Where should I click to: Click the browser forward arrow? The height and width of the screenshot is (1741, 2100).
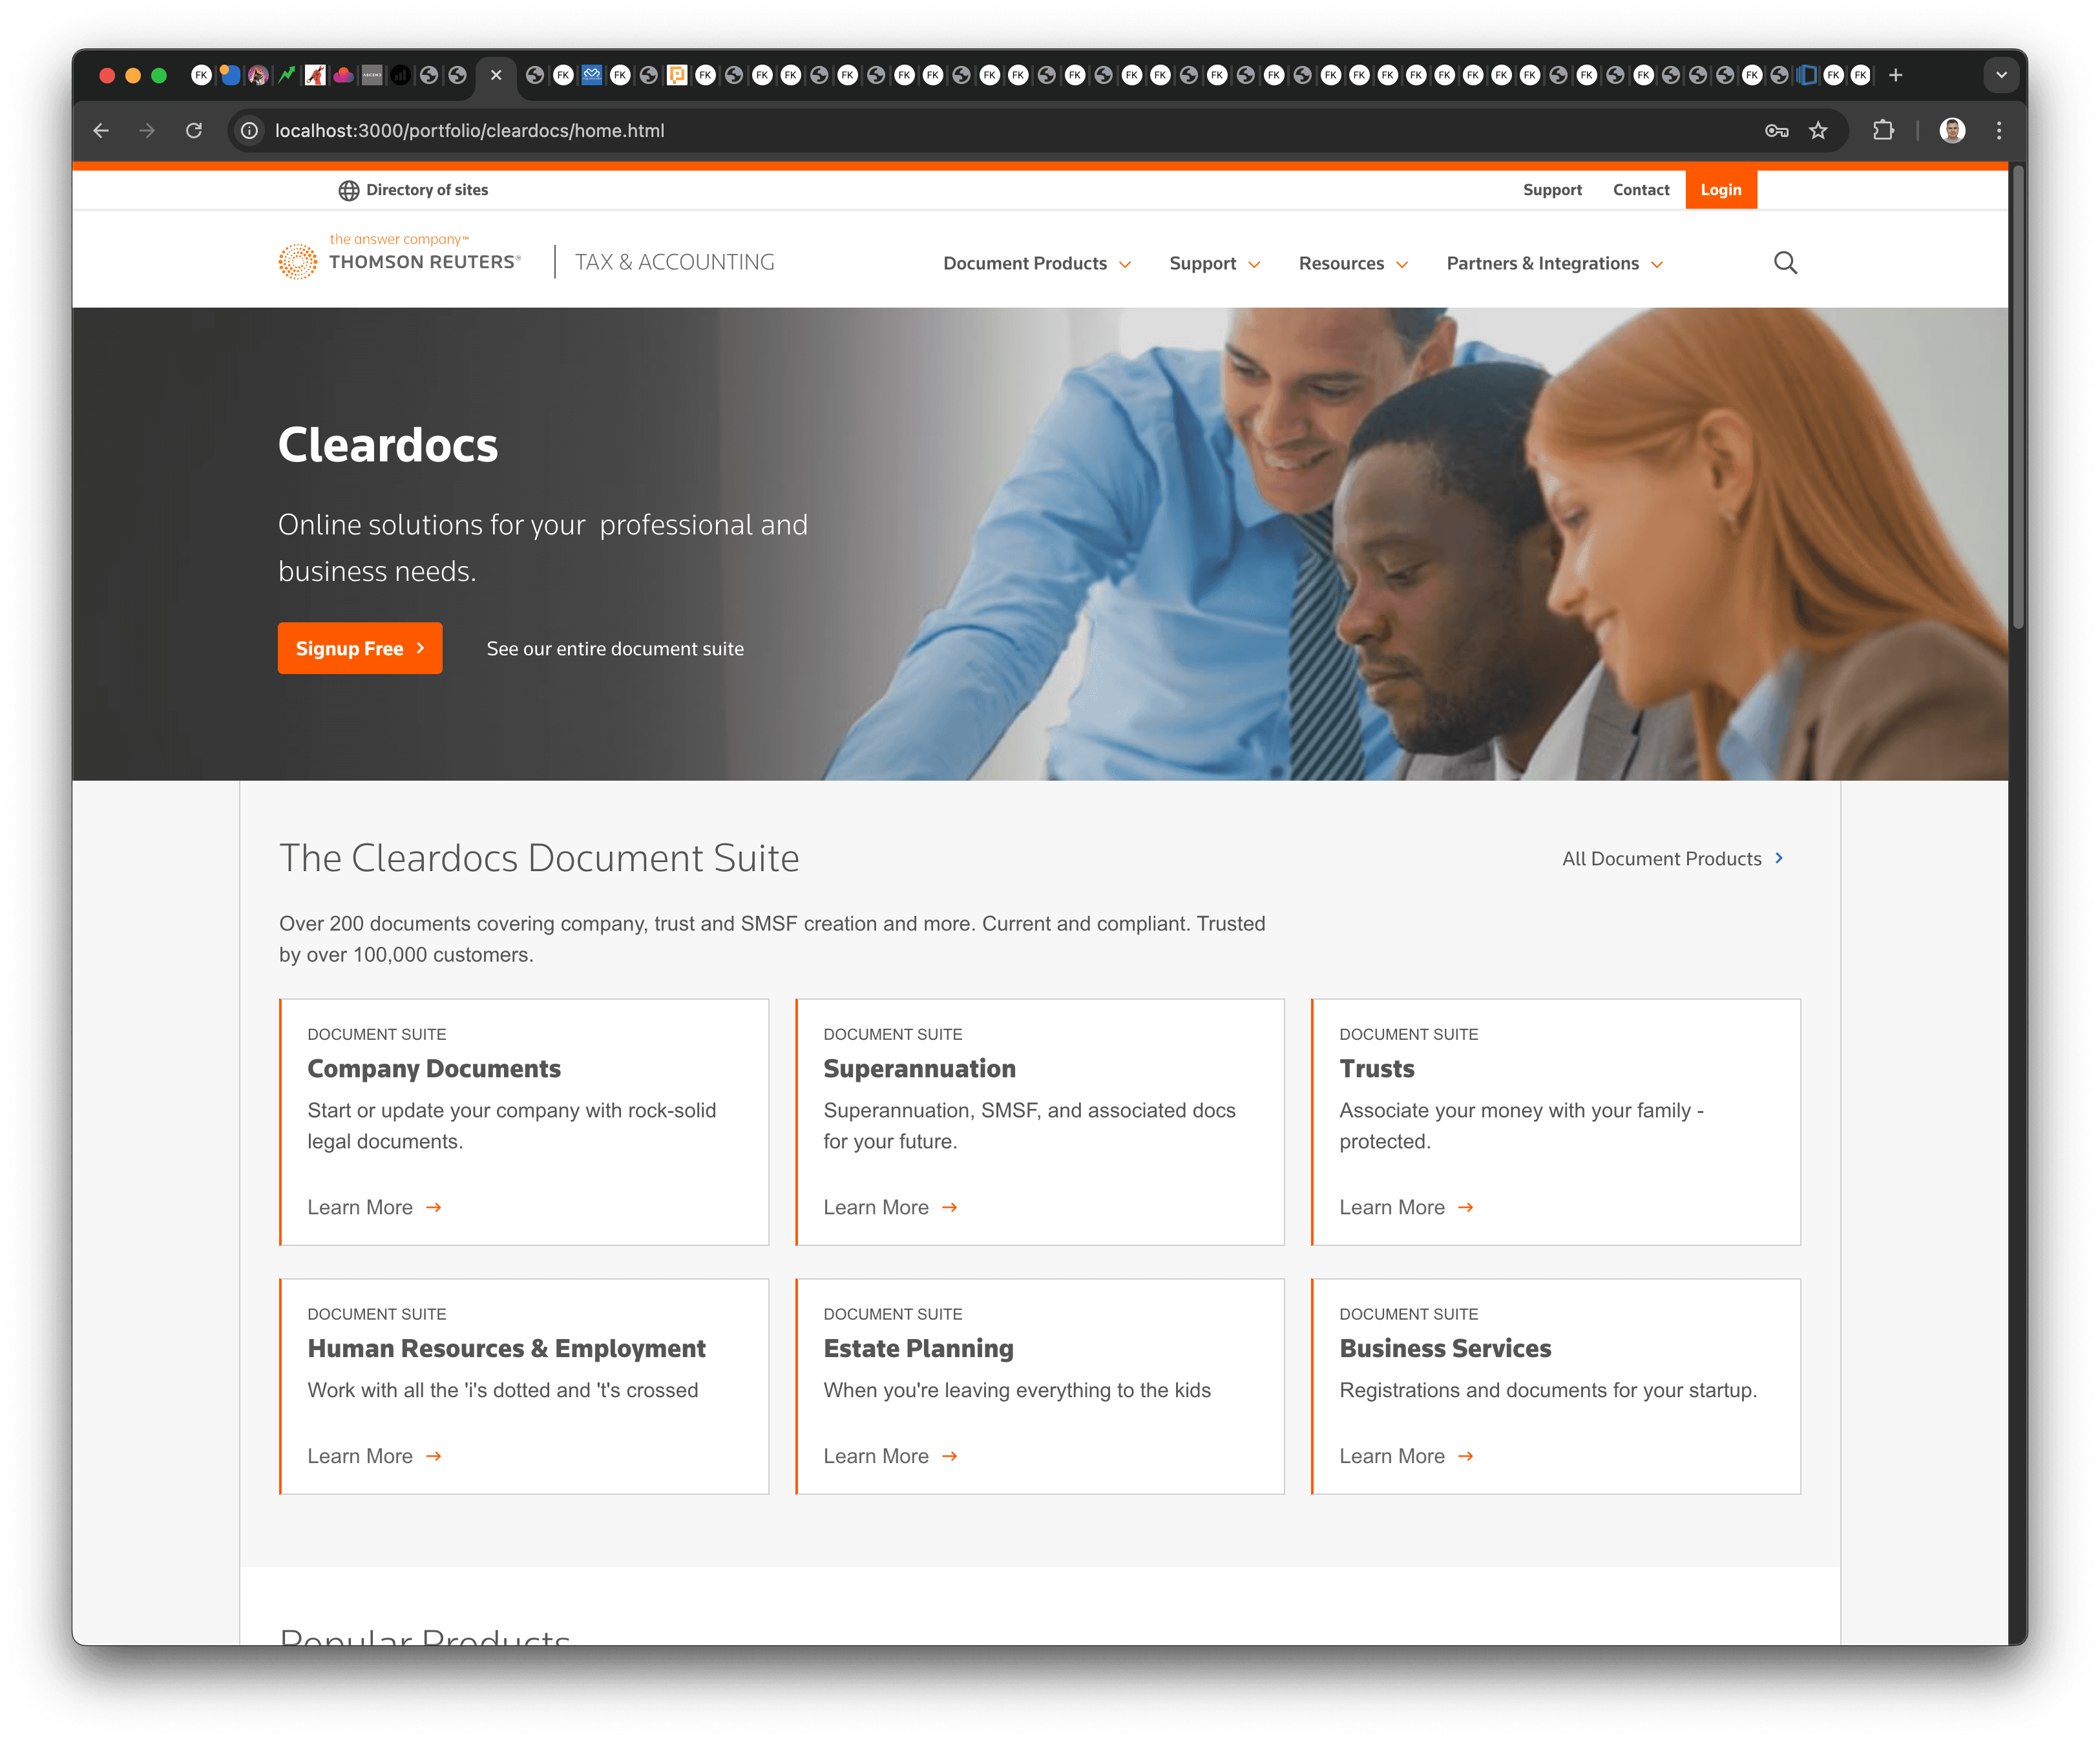pyautogui.click(x=147, y=130)
